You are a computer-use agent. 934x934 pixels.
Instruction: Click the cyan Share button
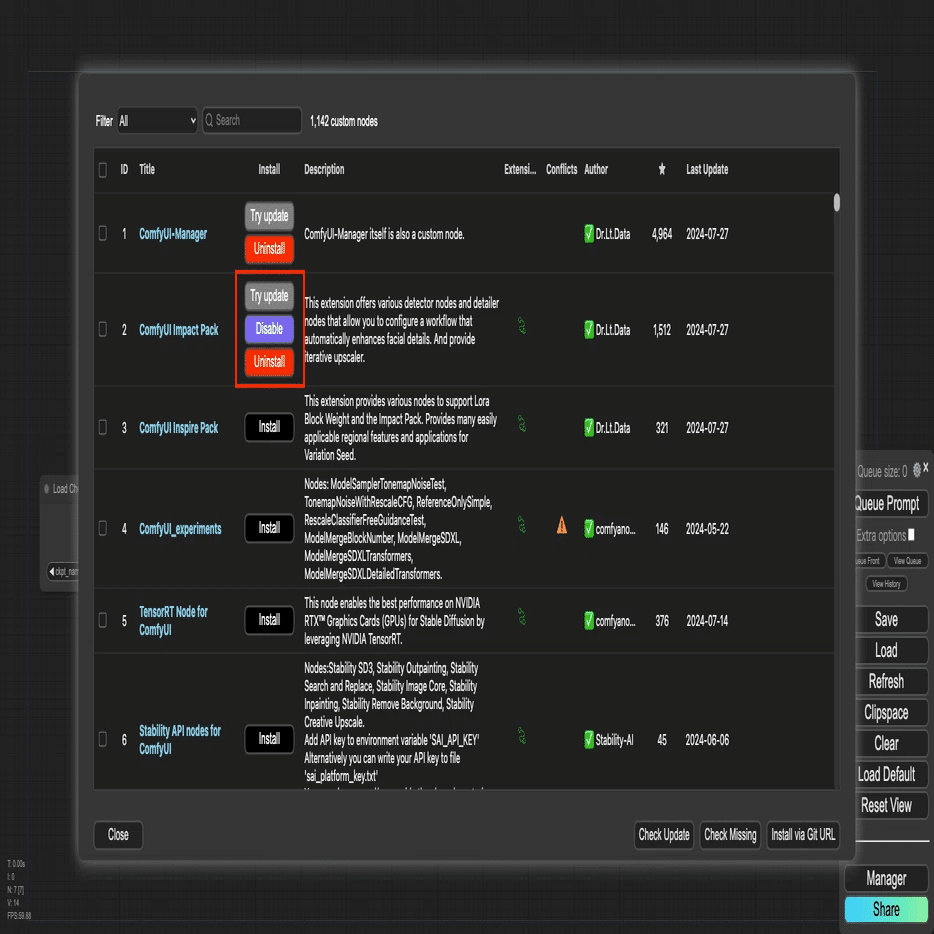886,910
